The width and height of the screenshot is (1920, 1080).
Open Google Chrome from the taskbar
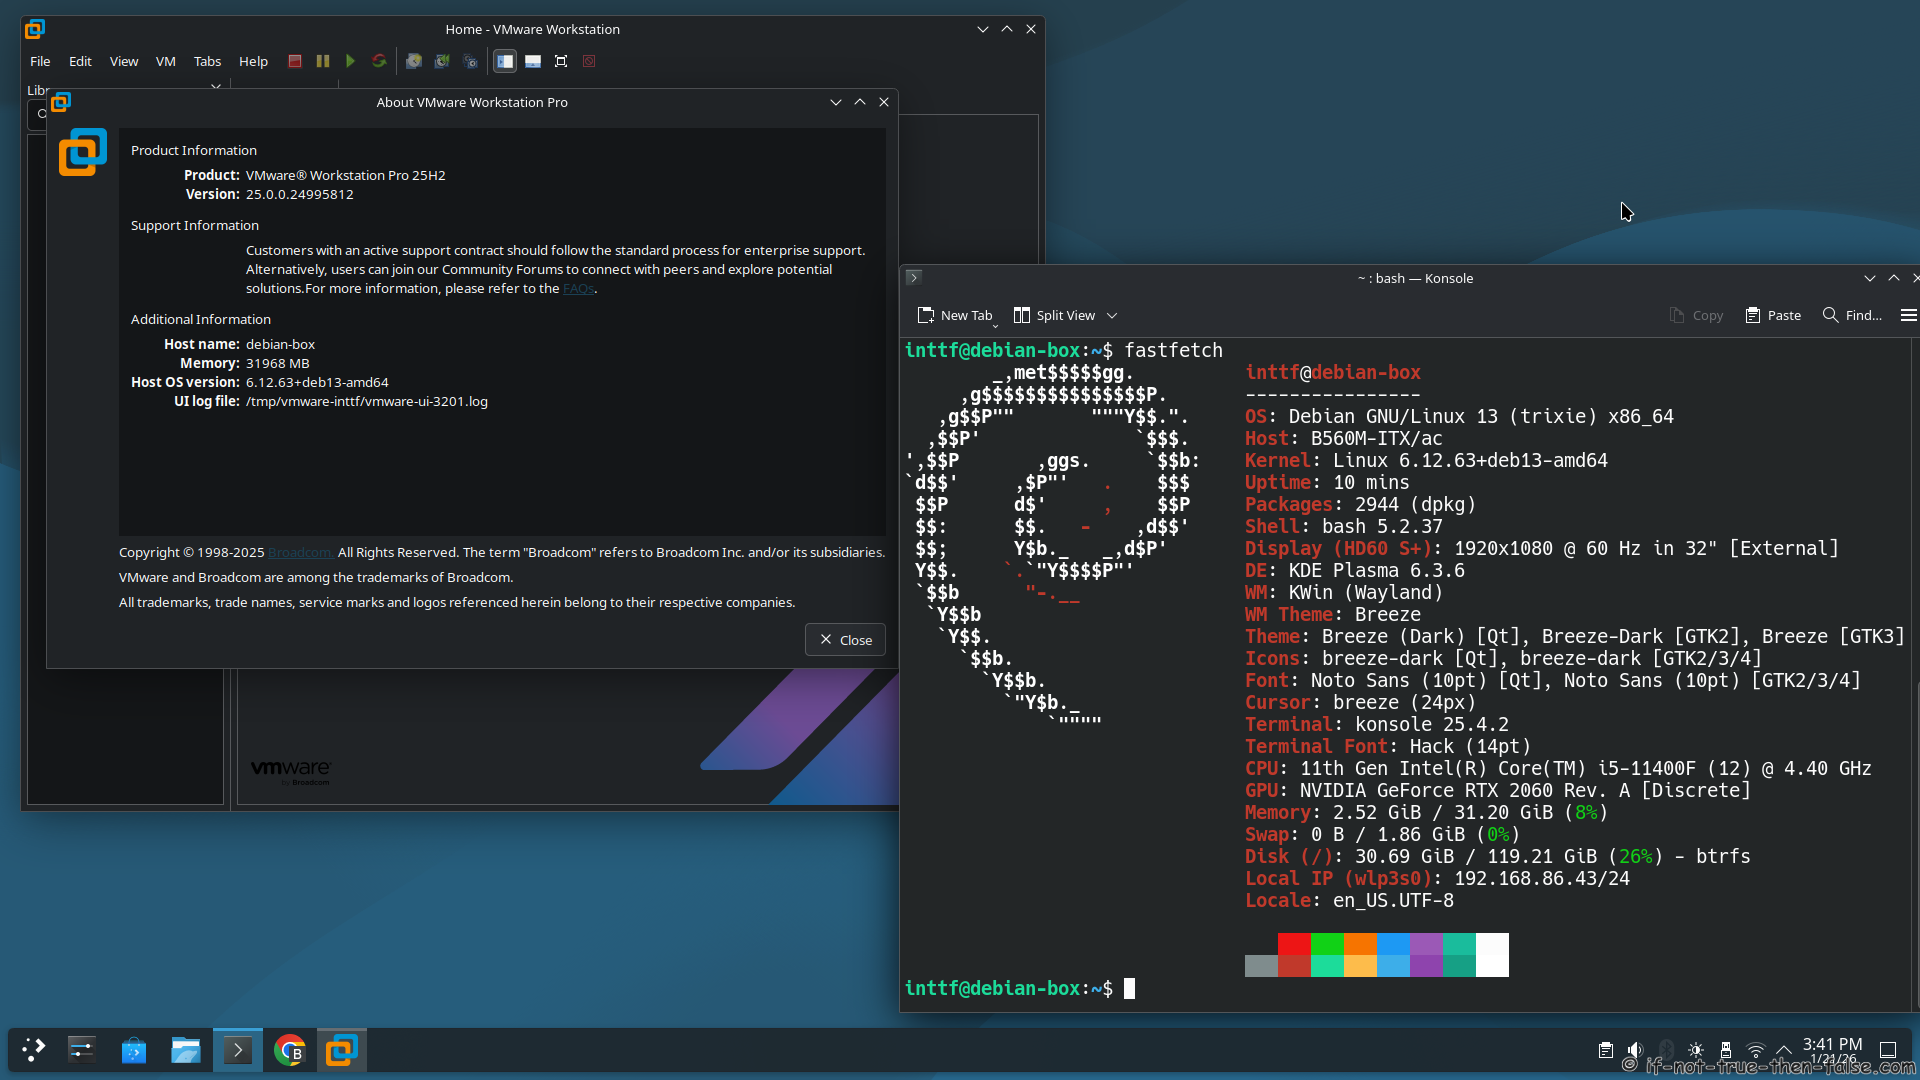(290, 1050)
